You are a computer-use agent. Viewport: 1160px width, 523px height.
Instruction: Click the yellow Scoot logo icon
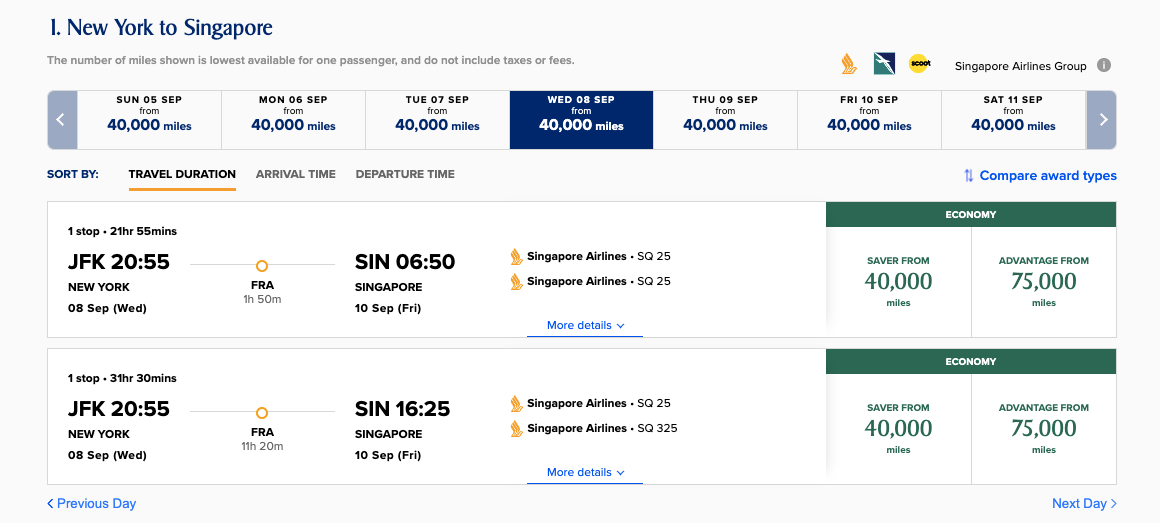tap(919, 64)
